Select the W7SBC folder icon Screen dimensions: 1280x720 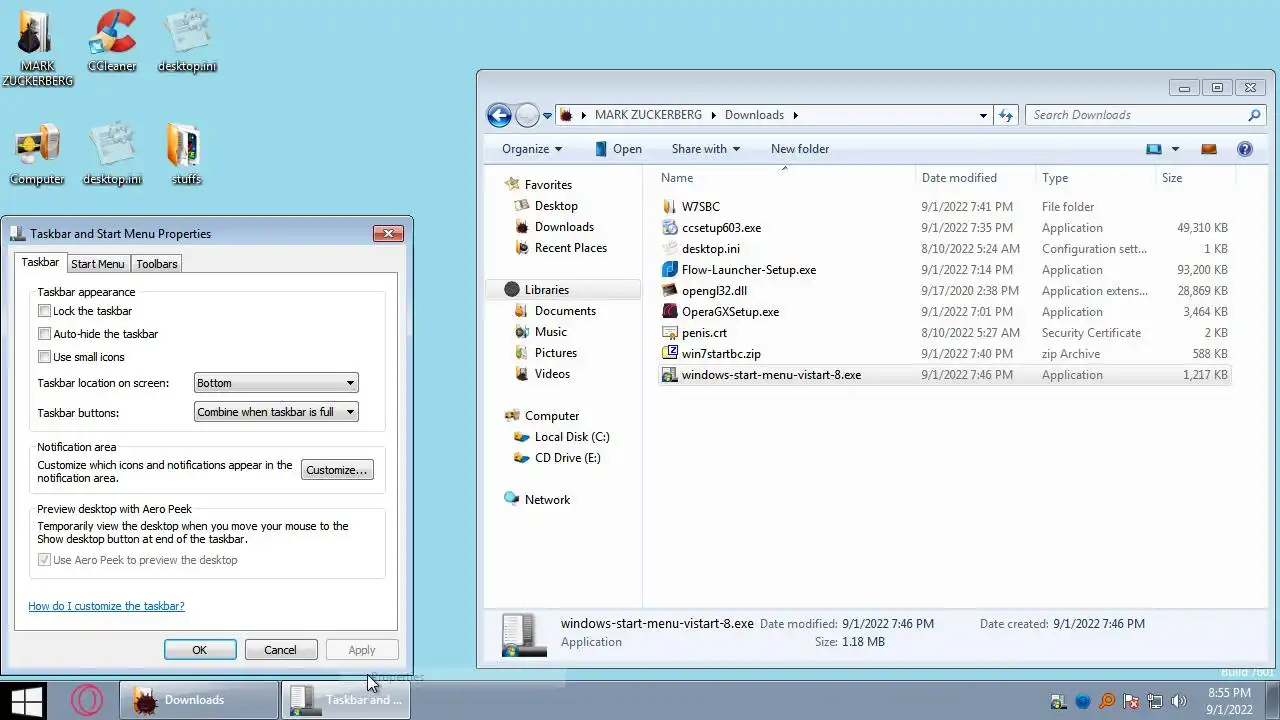click(x=670, y=207)
